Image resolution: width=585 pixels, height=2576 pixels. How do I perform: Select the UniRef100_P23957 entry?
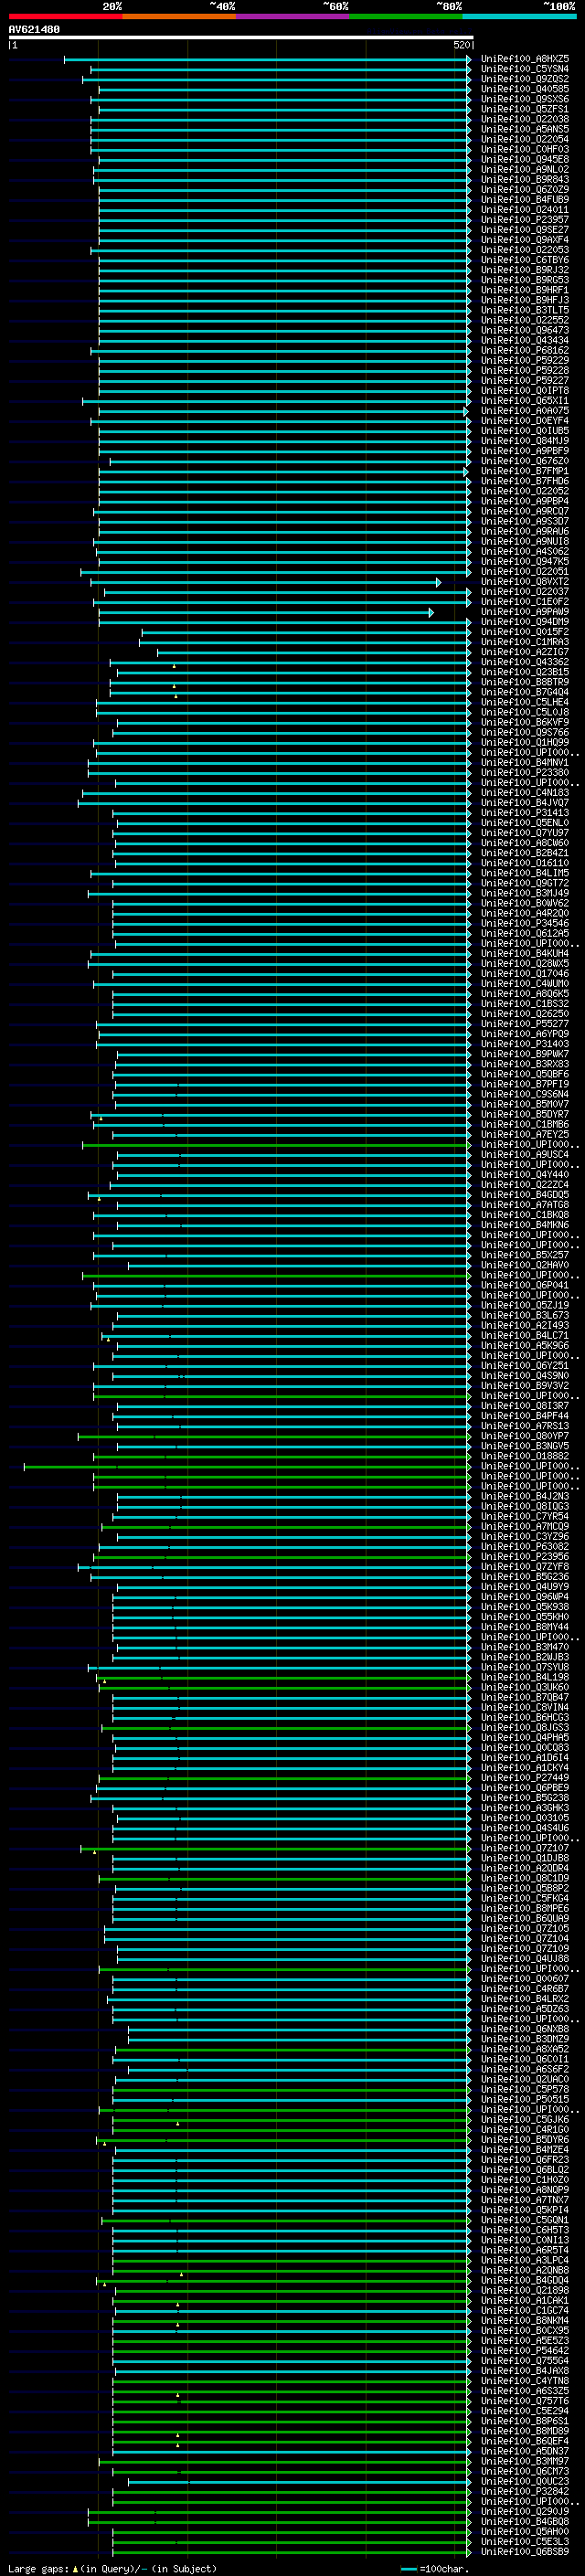click(525, 220)
